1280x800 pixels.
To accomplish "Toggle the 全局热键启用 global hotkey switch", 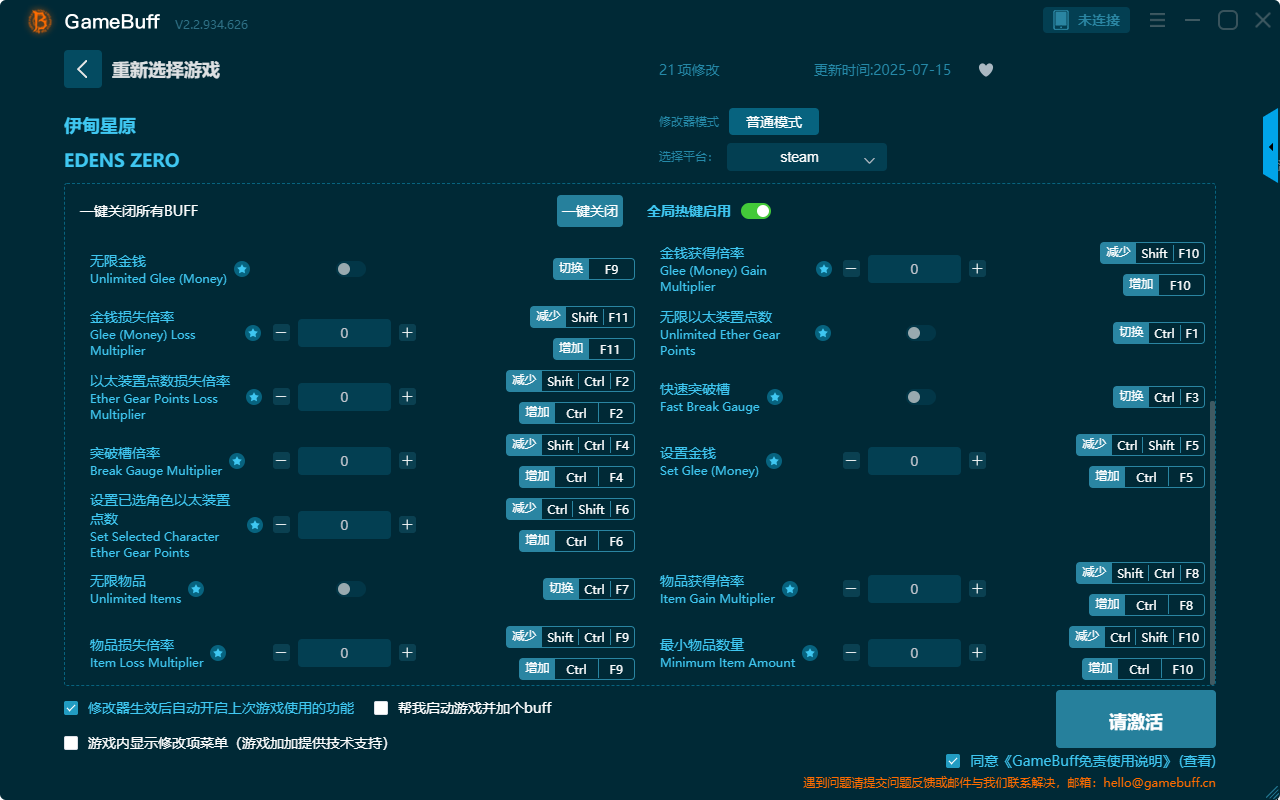I will (756, 211).
